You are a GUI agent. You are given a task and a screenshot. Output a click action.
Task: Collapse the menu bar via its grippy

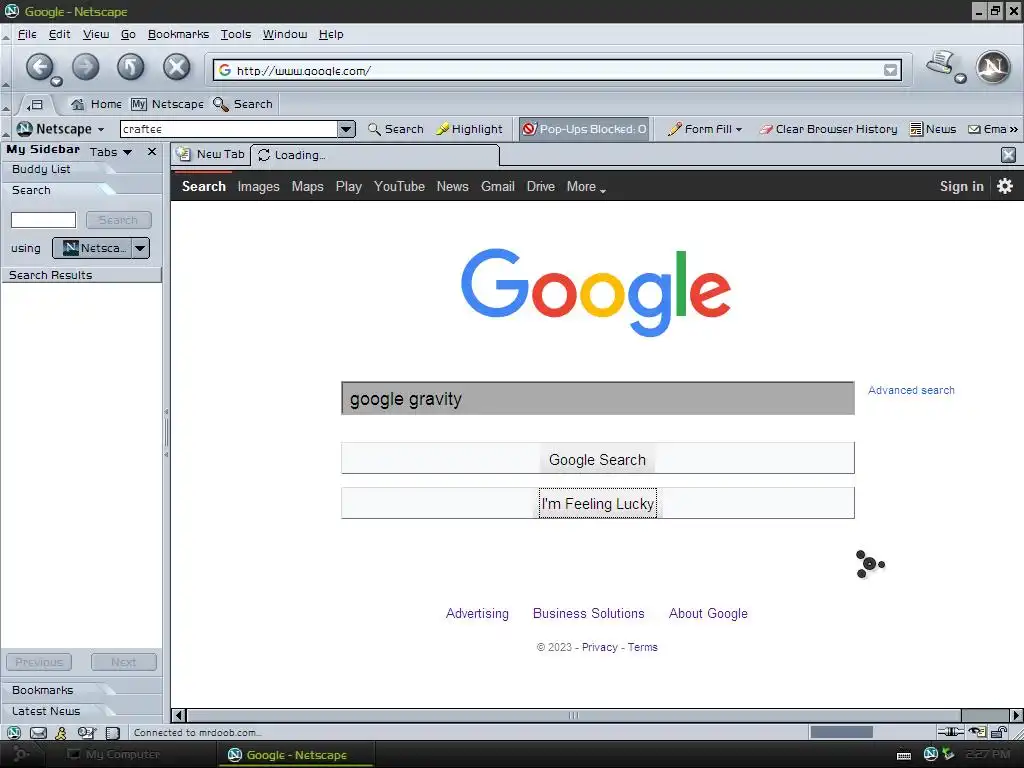[x=6, y=35]
